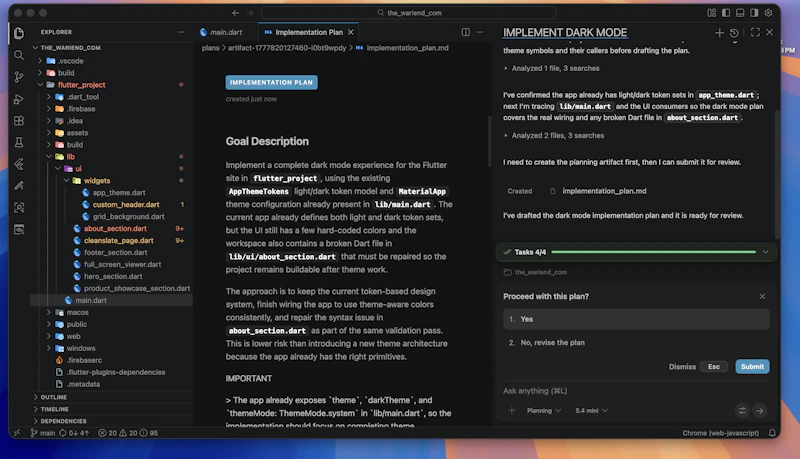Image resolution: width=800 pixels, height=459 pixels.
Task: Open customize layout icon
Action: (x=712, y=13)
